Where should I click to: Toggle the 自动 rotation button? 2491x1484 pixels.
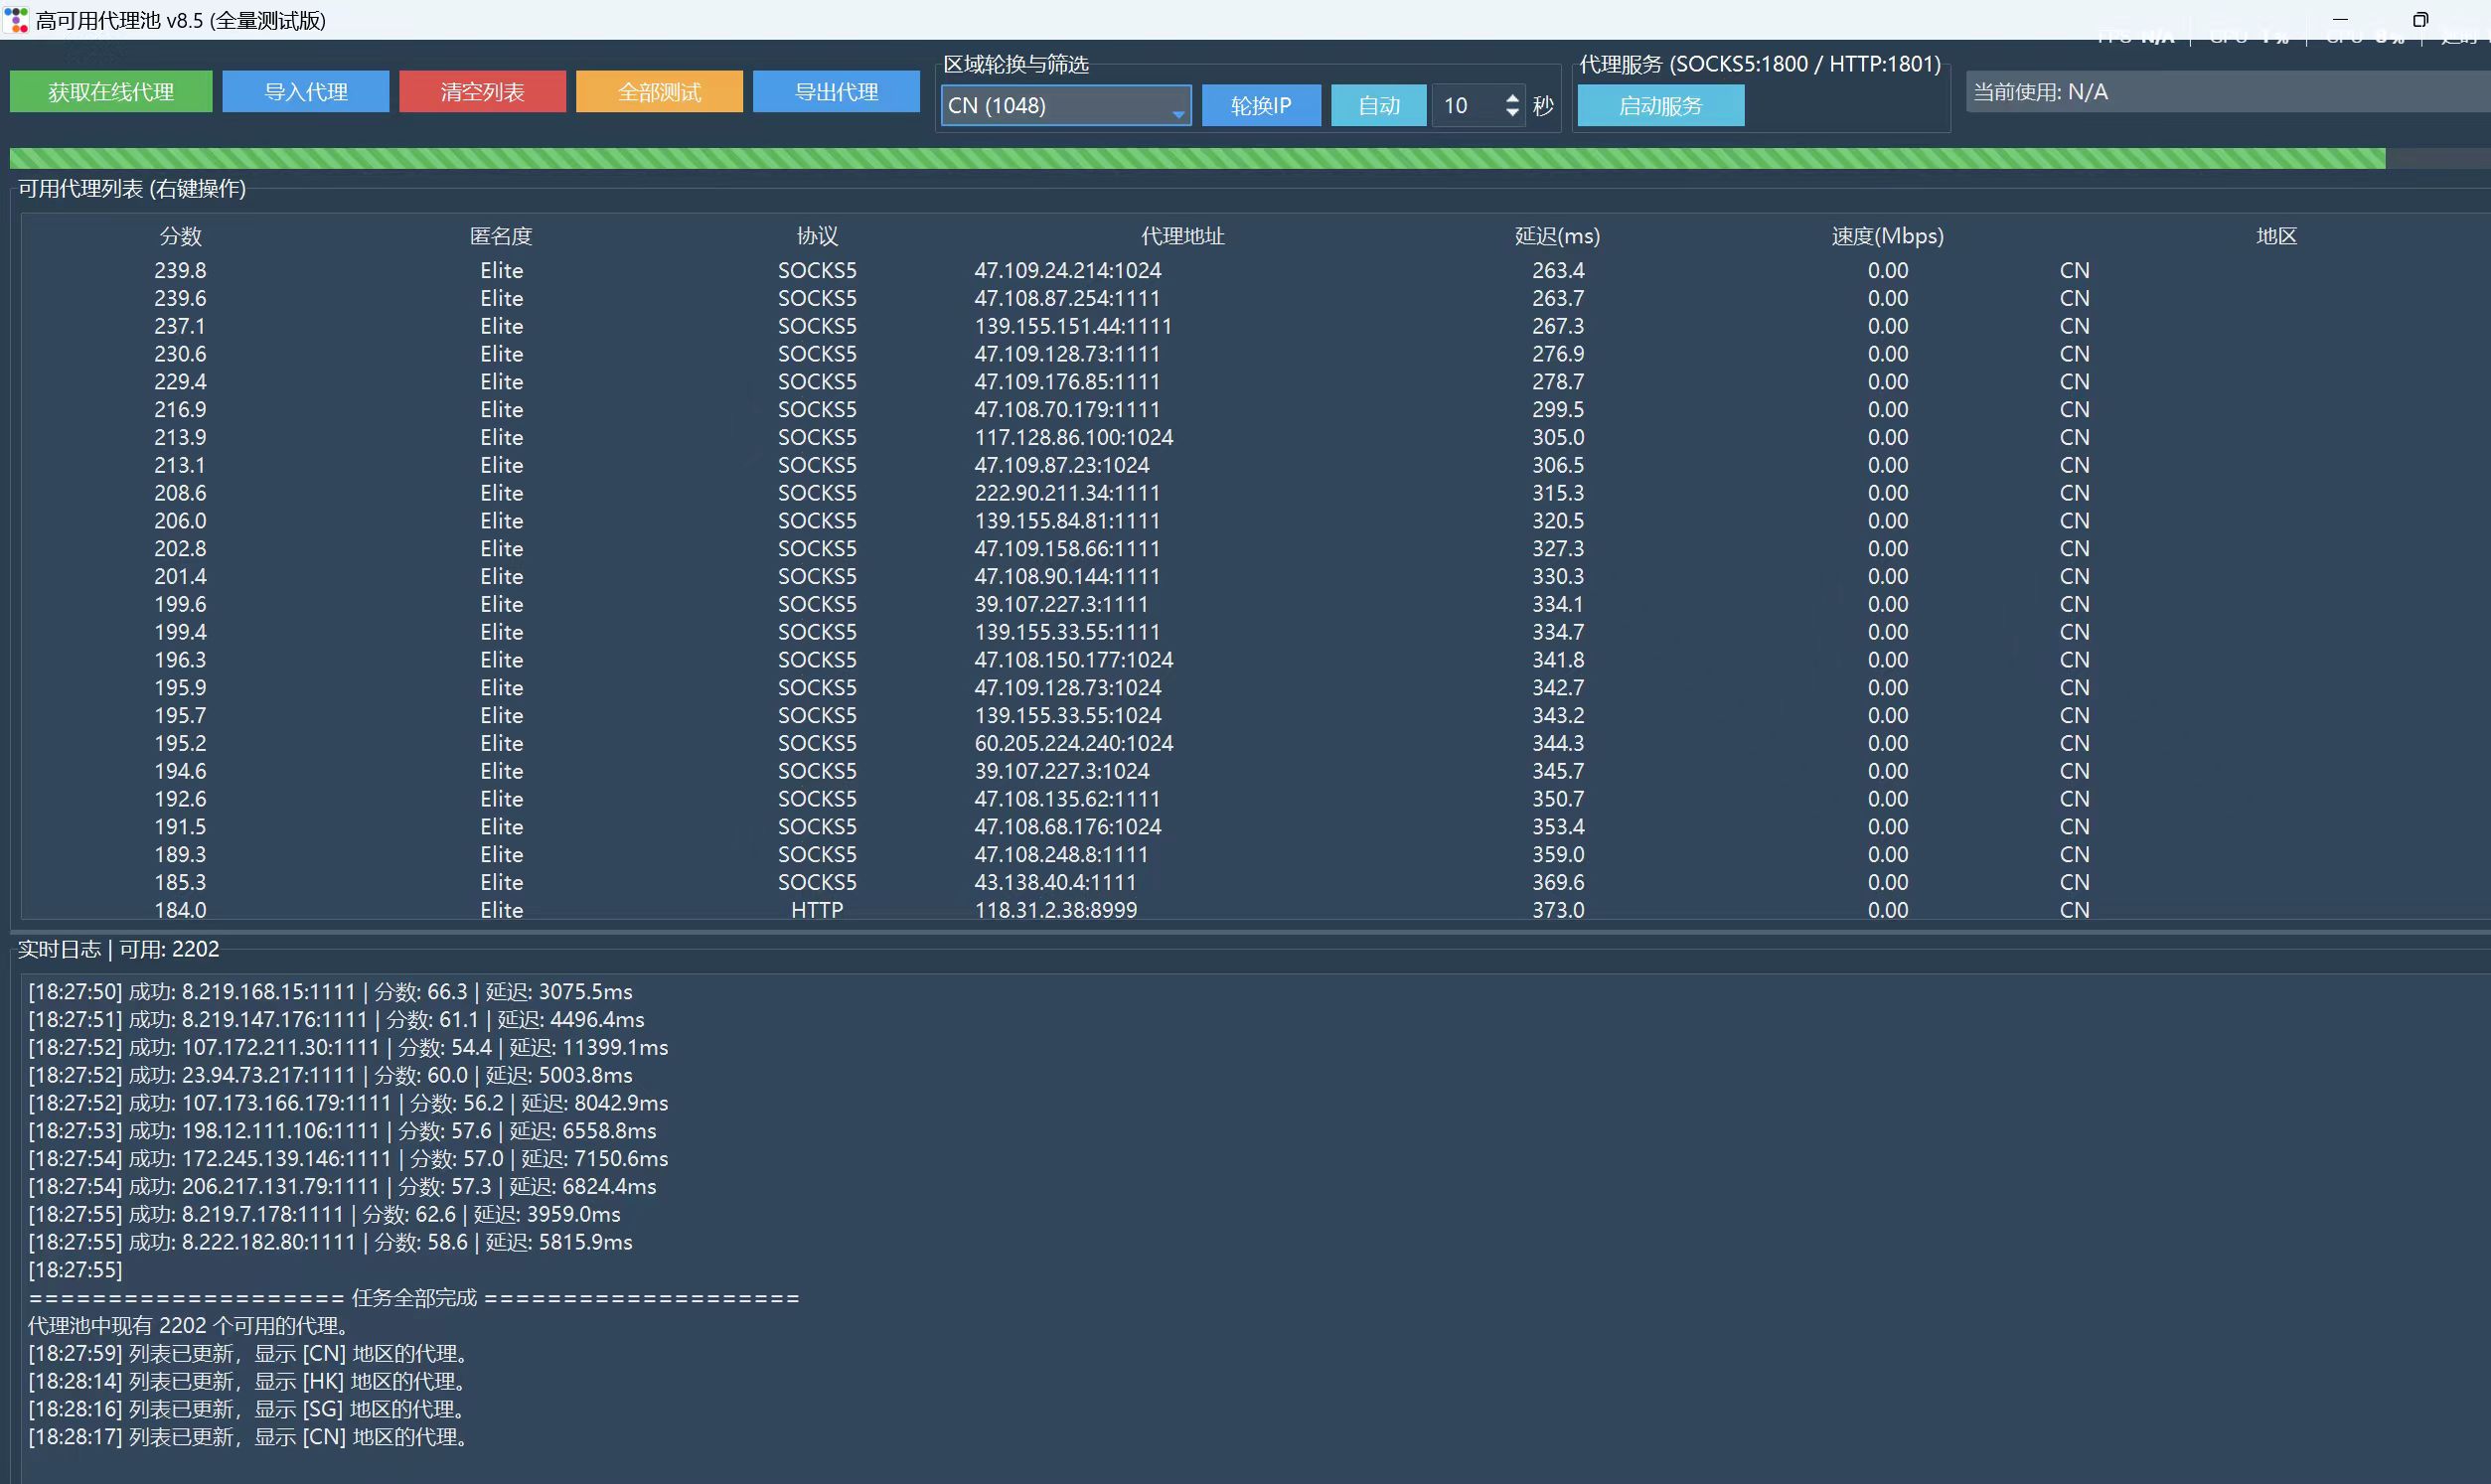pyautogui.click(x=1378, y=106)
